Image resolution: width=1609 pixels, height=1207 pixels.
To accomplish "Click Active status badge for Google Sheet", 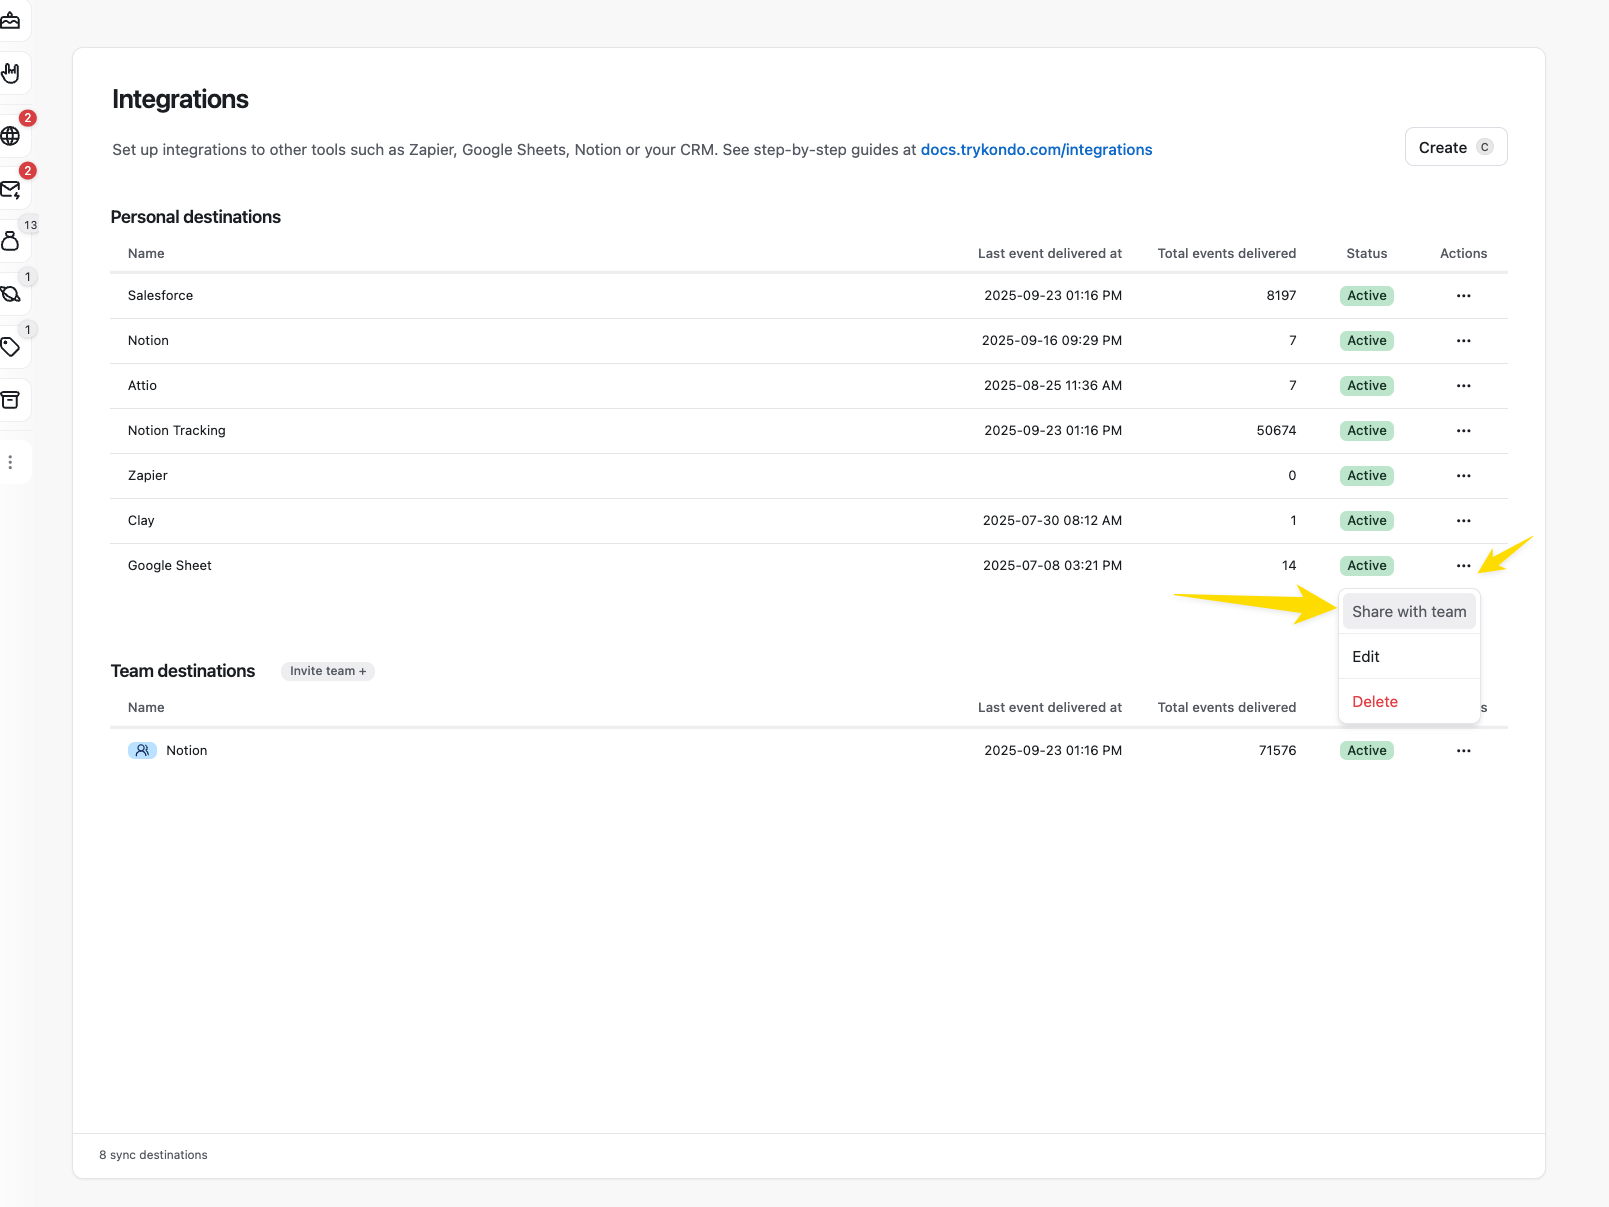I will pos(1366,566).
